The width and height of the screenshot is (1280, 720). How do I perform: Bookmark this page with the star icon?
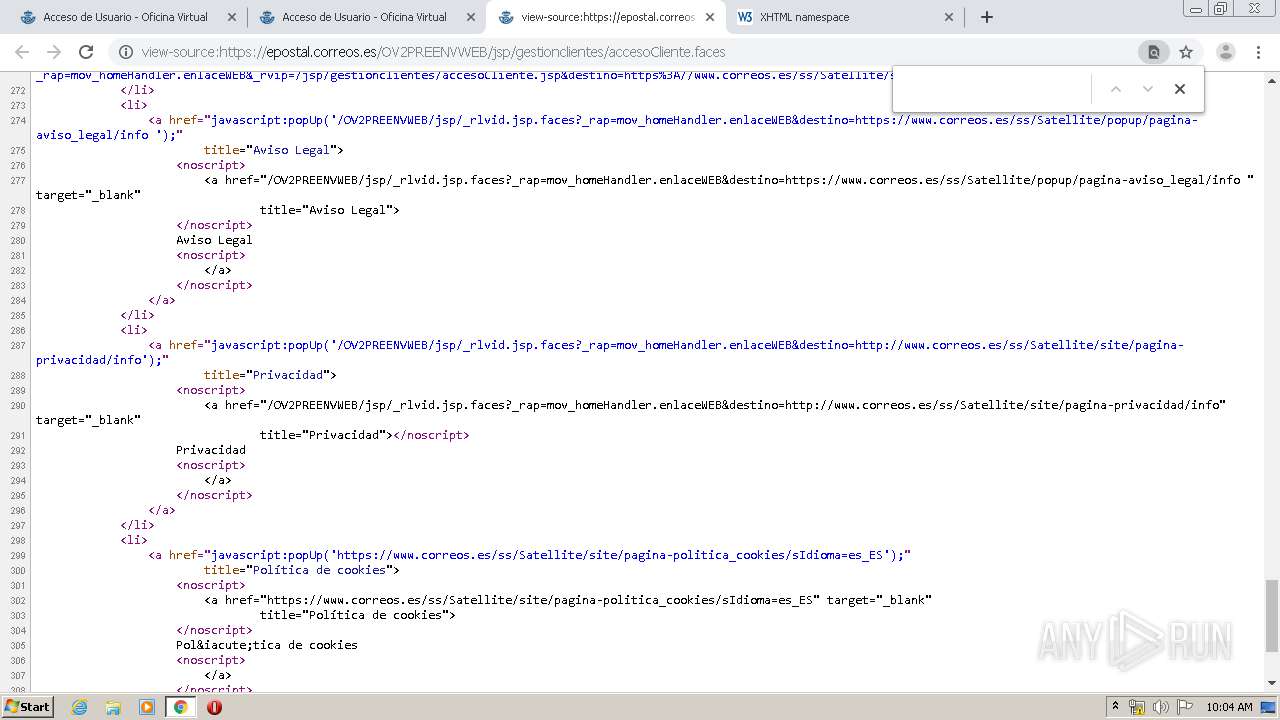click(1186, 52)
